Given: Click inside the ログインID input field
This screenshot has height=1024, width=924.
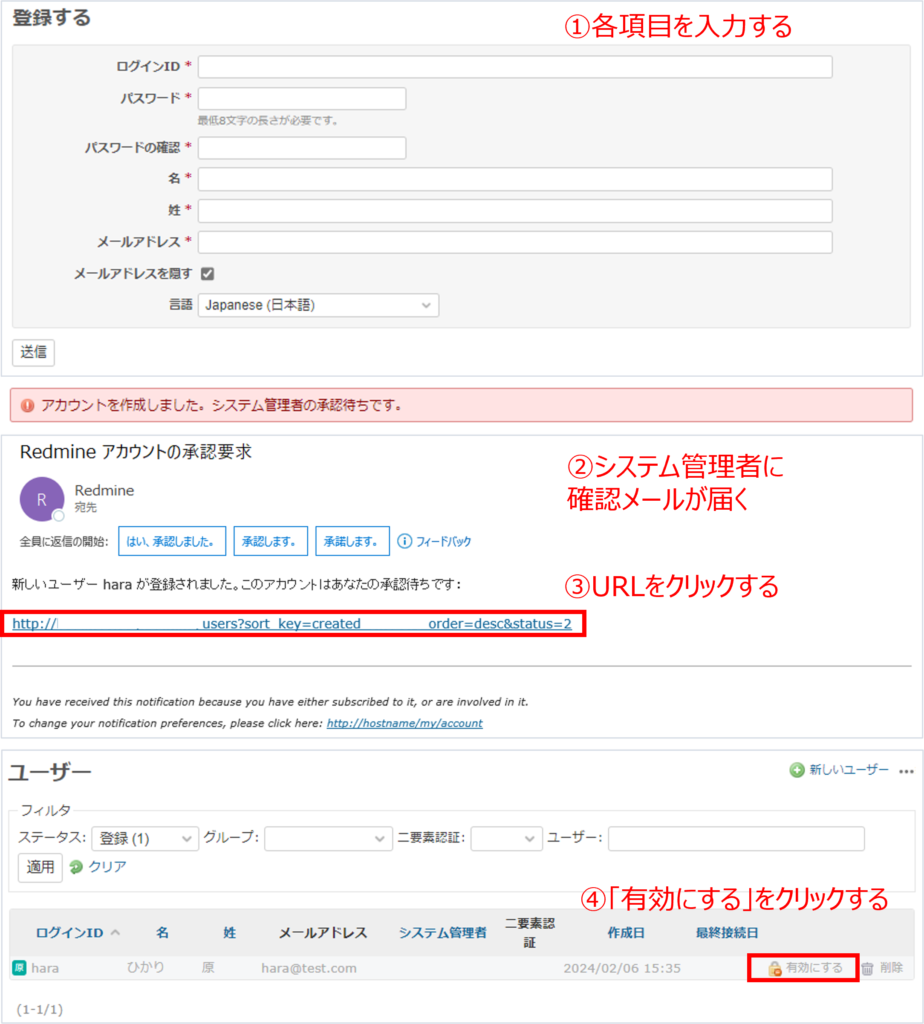Looking at the screenshot, I should 515,66.
